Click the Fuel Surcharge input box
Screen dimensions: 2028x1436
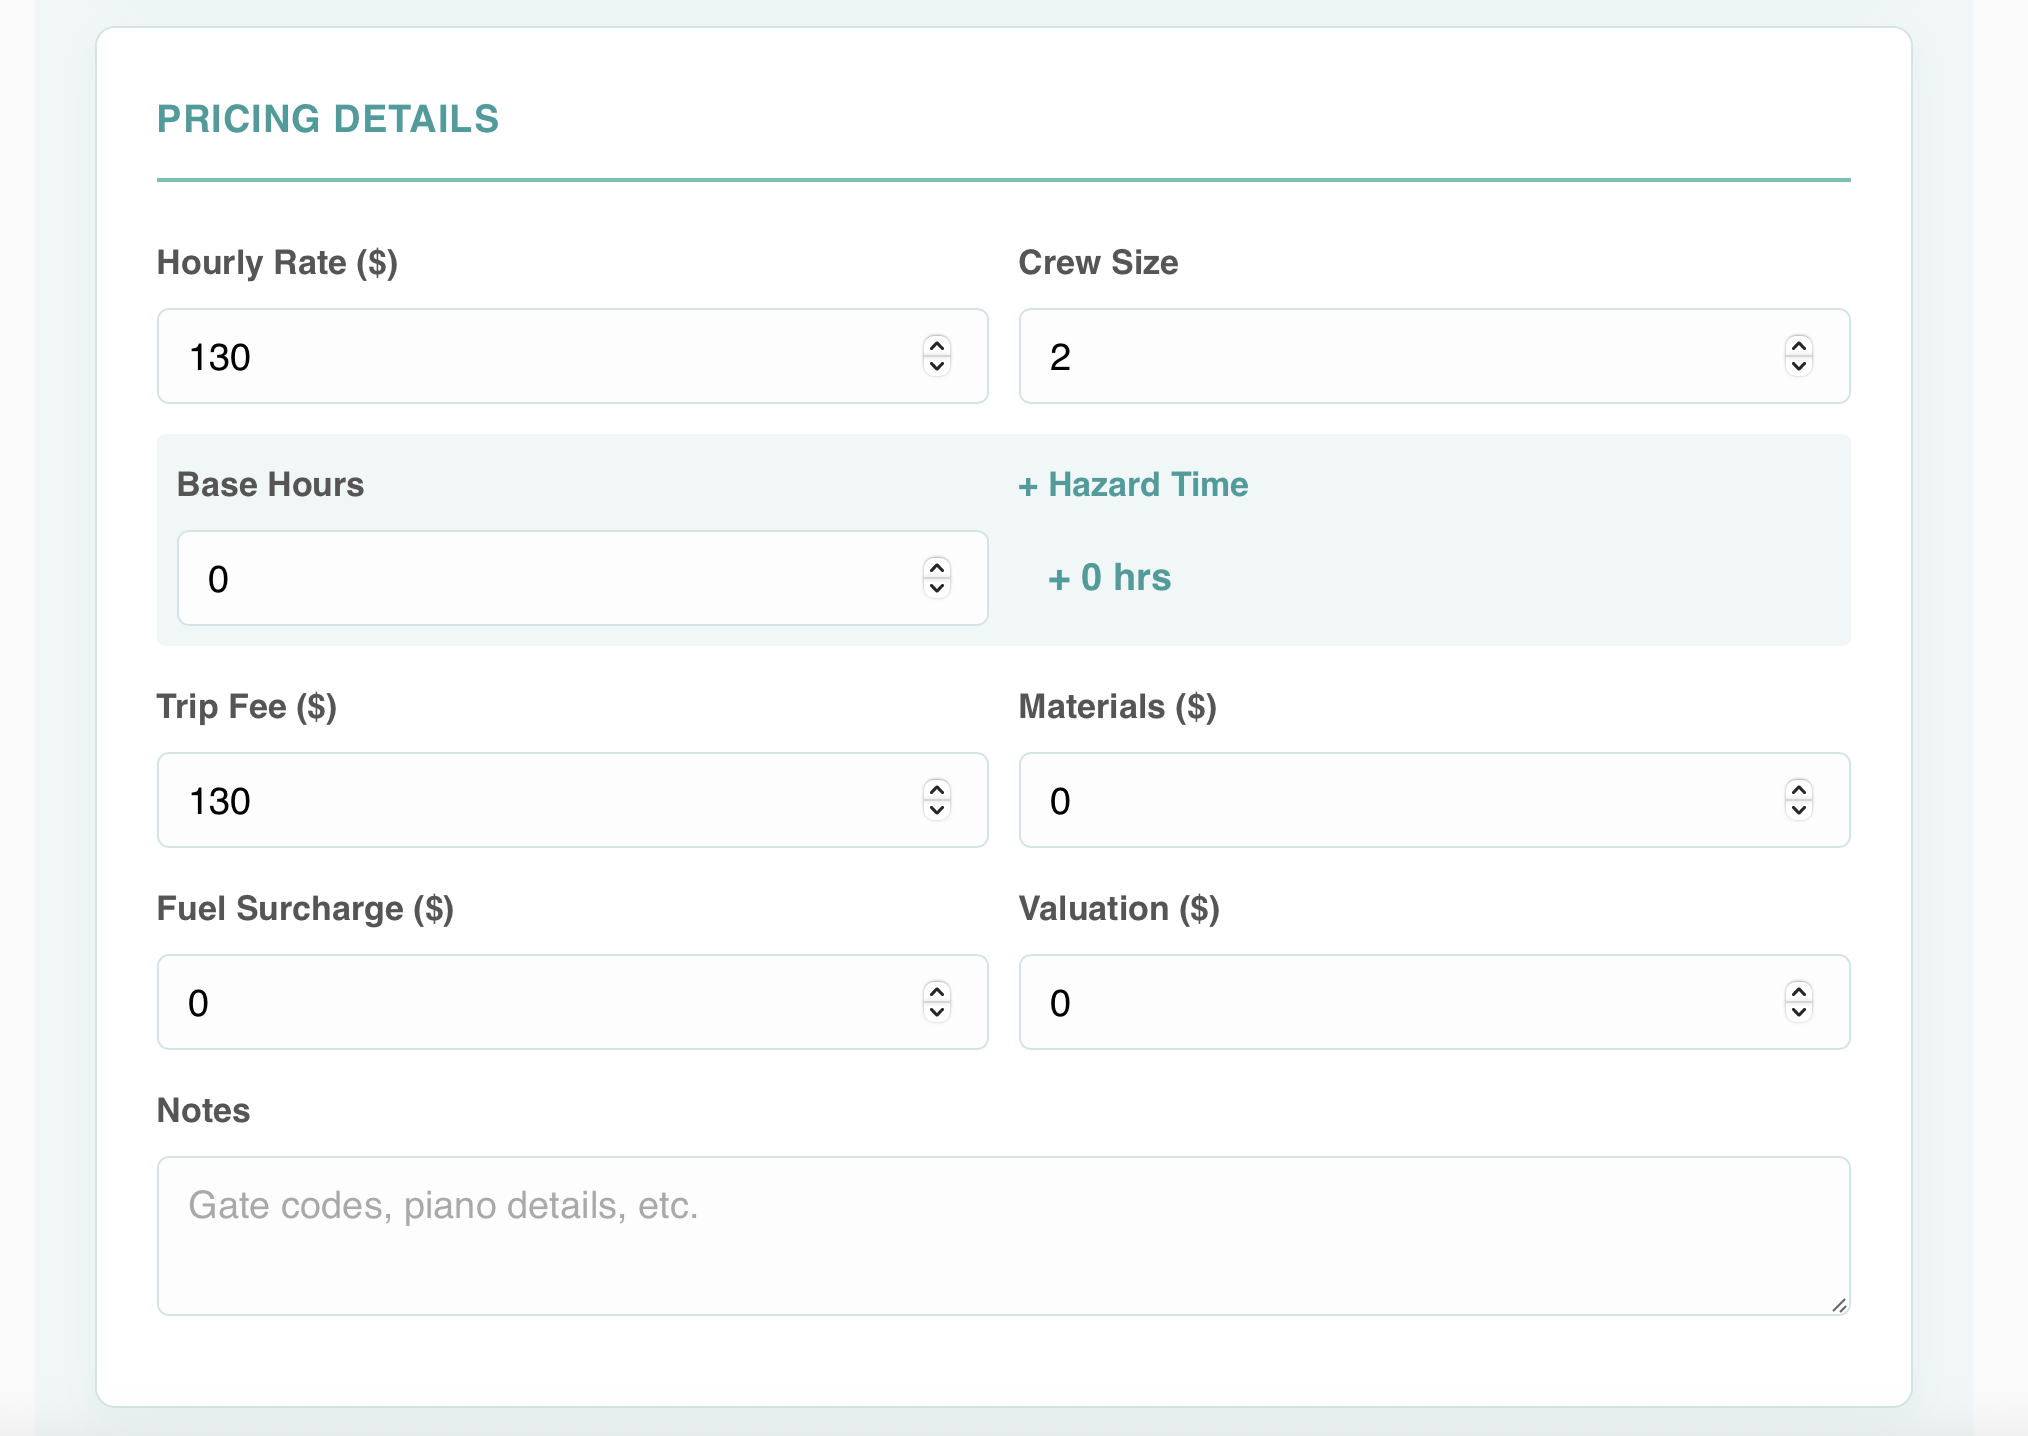click(x=540, y=1003)
